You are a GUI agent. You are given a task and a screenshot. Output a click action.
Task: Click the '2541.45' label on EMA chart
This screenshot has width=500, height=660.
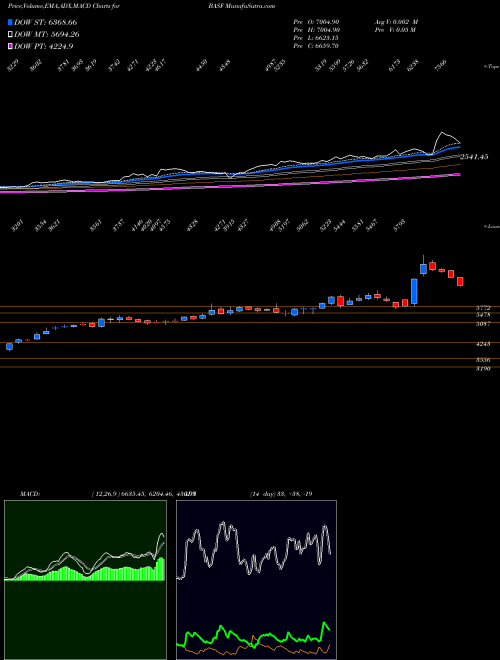474,157
